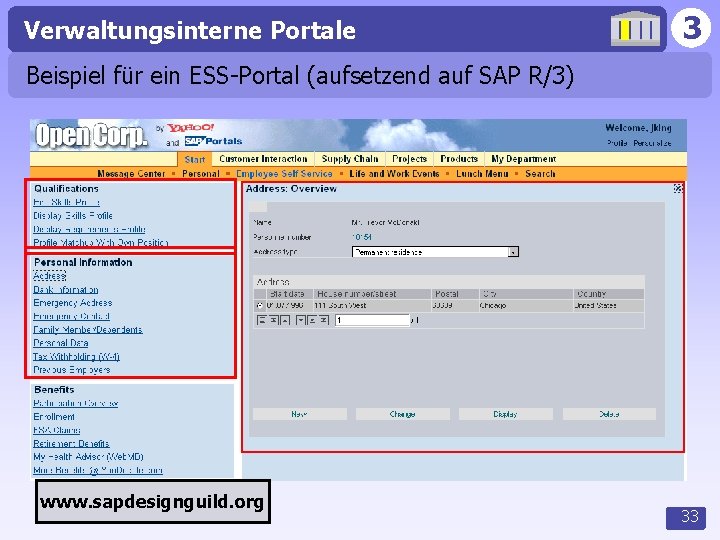The image size is (720, 540).
Task: Select Personal in the sub-navigation
Action: (201, 174)
